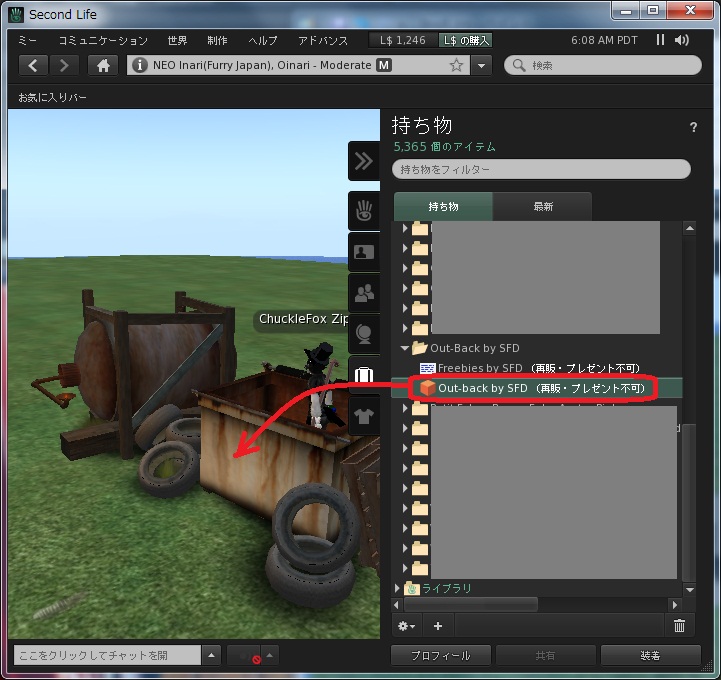Image resolution: width=721 pixels, height=680 pixels.
Task: Collapse the sidebar with the double-arrow icon
Action: (x=363, y=161)
